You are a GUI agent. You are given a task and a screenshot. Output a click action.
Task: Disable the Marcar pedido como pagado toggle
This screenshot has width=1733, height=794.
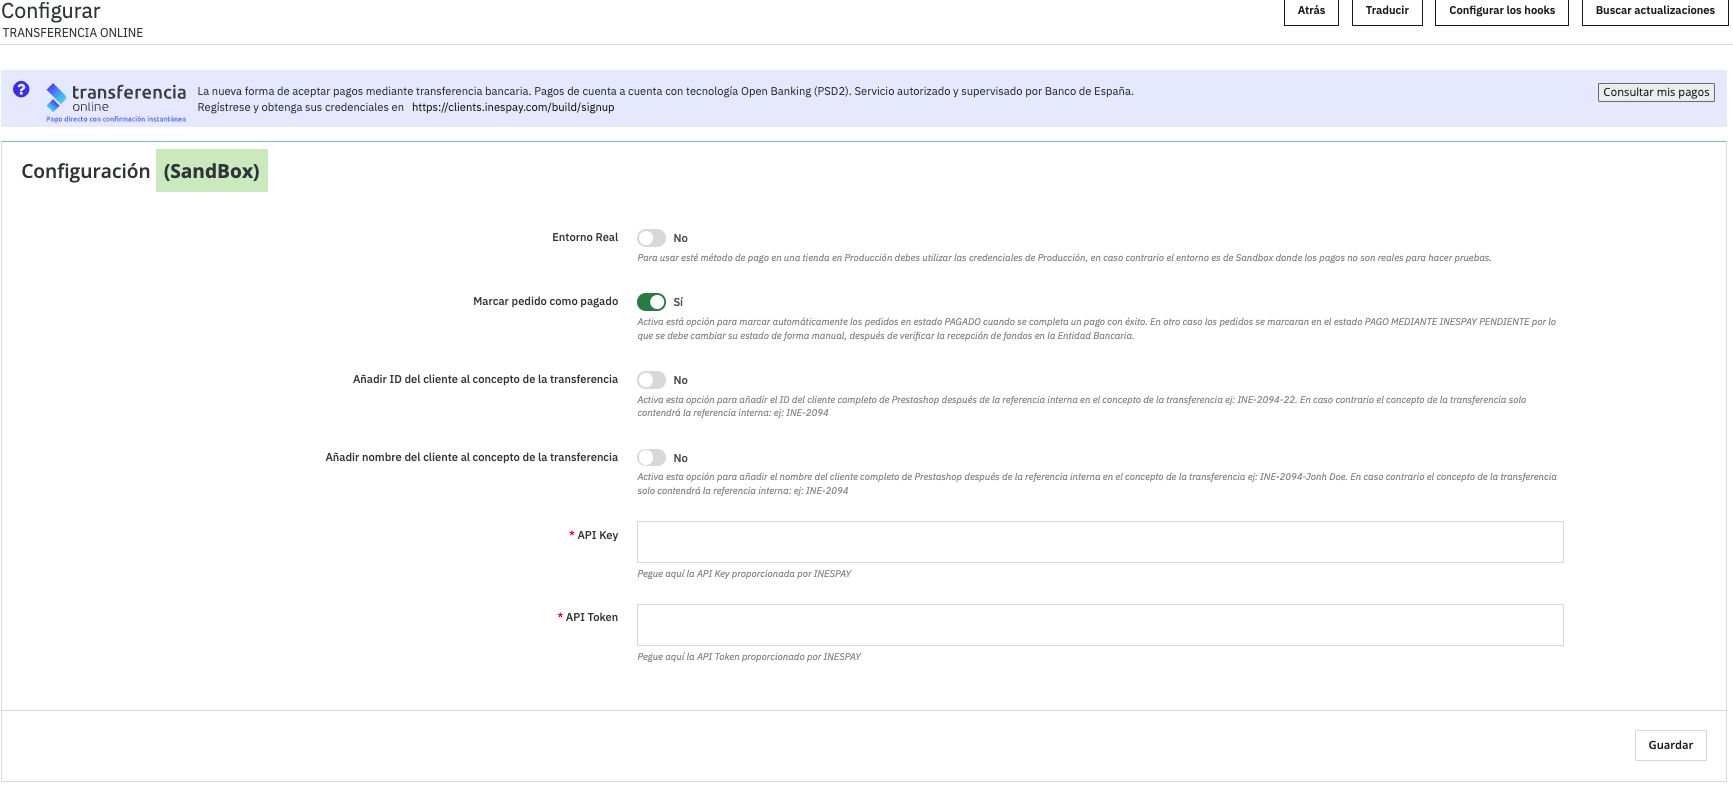click(651, 302)
